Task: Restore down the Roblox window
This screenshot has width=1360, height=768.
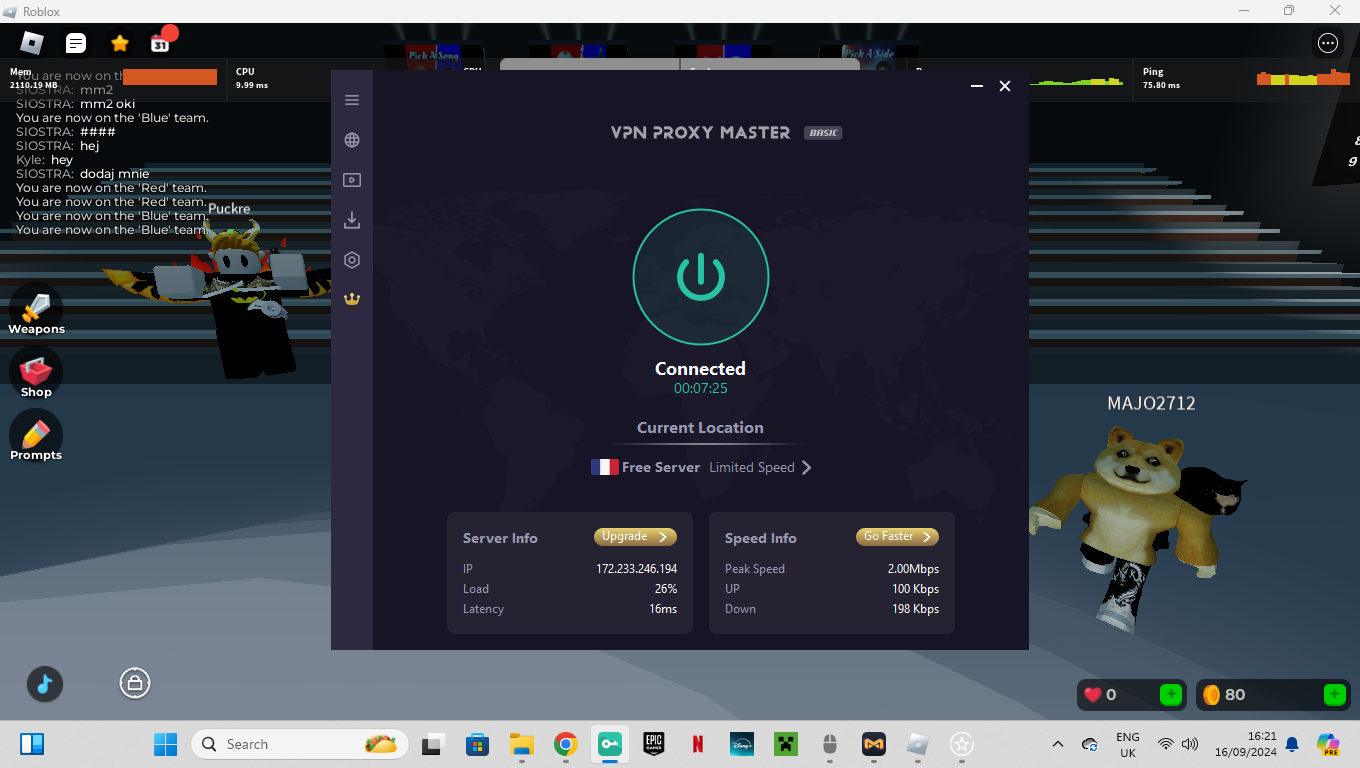Action: (x=1289, y=11)
